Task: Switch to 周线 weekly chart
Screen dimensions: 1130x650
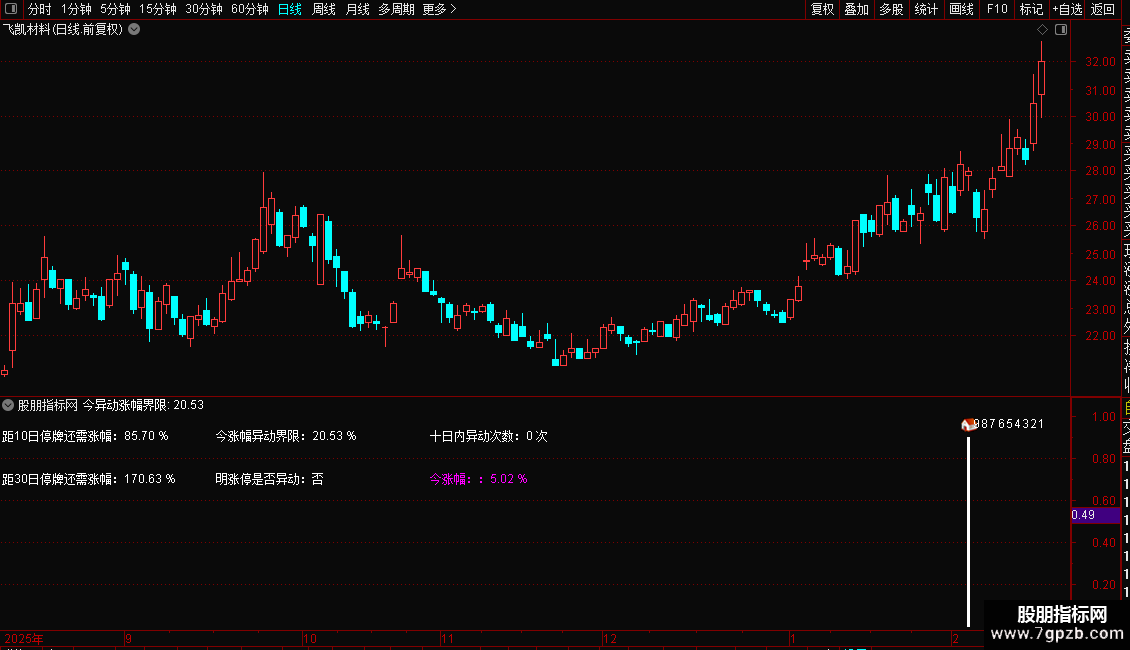Action: pyautogui.click(x=324, y=9)
